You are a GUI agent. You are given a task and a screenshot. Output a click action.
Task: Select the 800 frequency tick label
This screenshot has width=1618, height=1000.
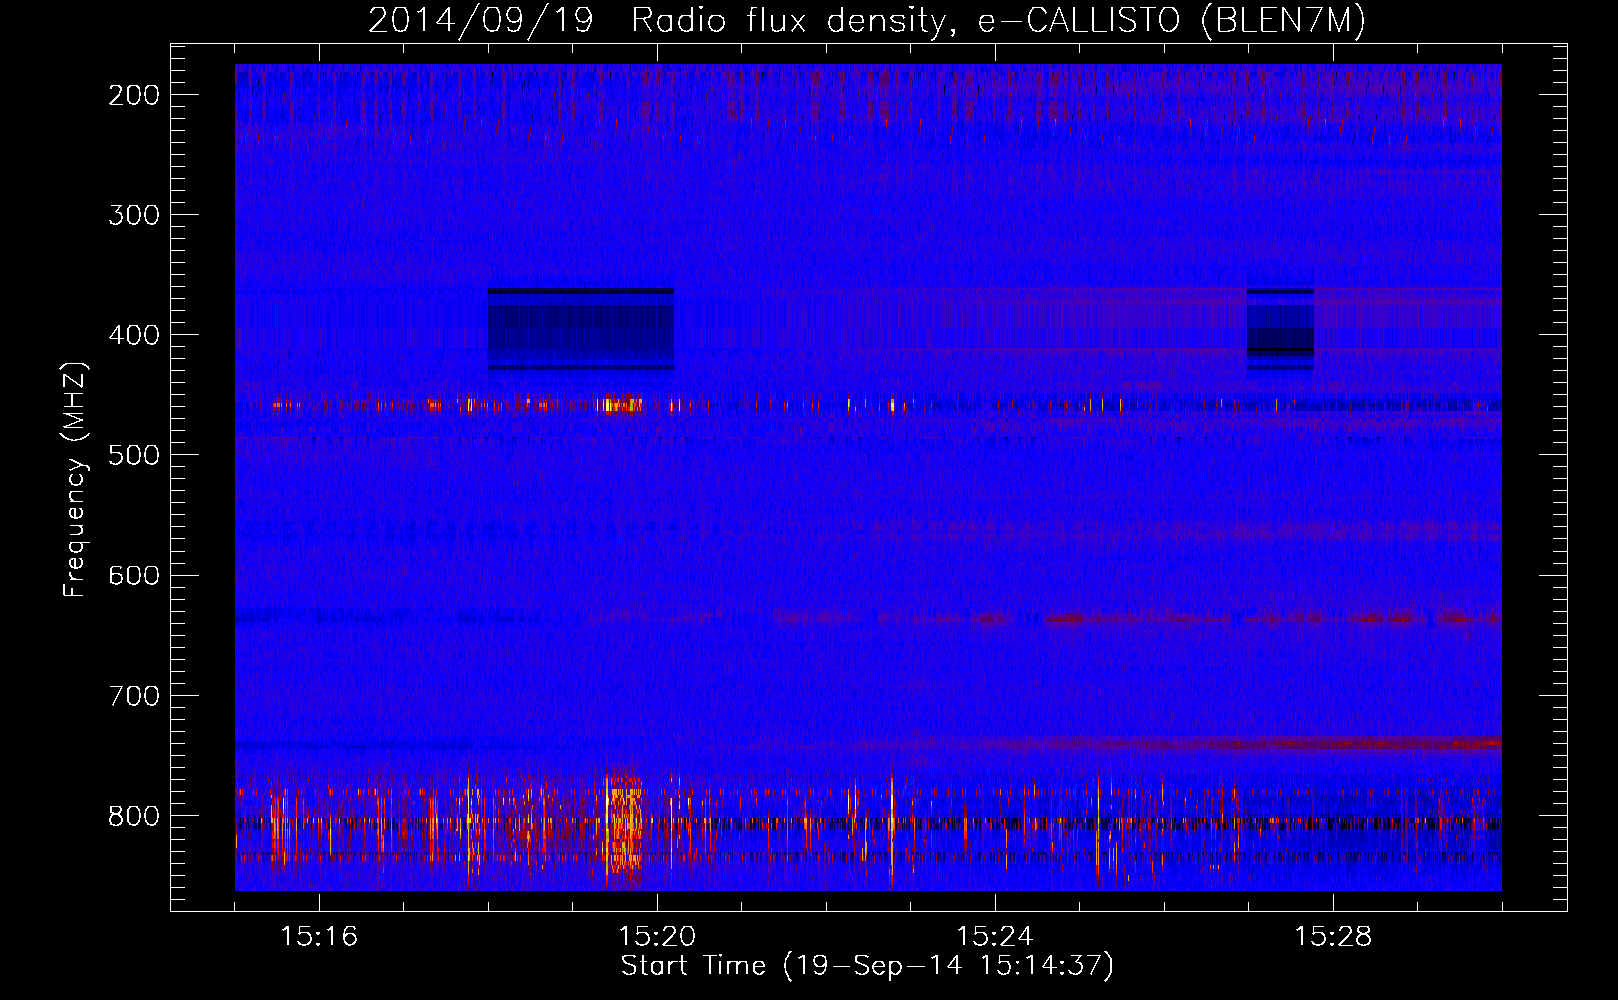click(133, 815)
